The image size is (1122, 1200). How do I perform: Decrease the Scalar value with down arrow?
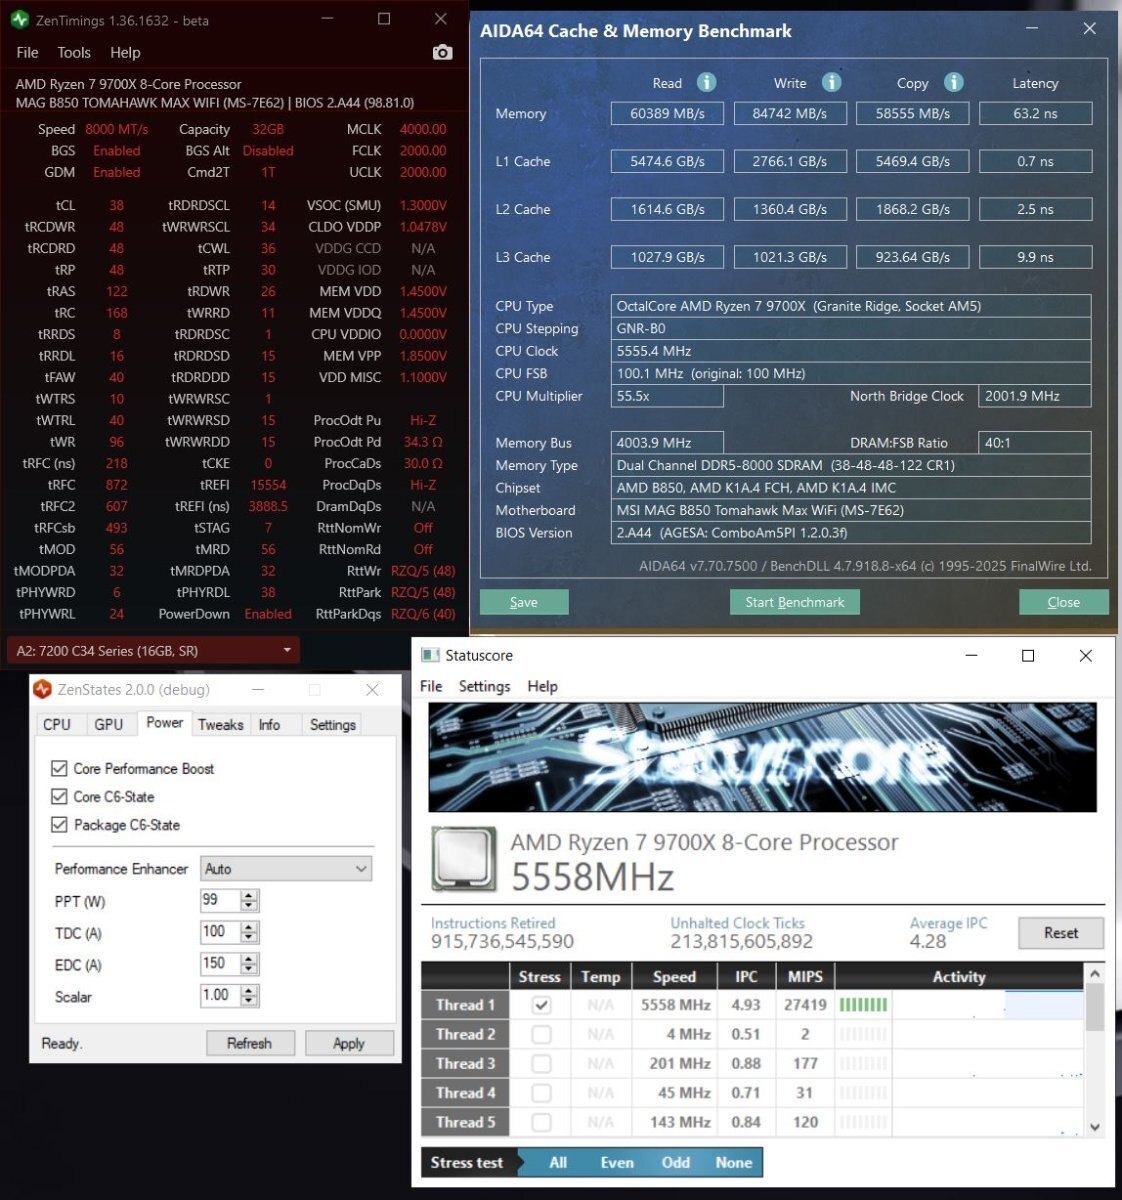tap(250, 1002)
